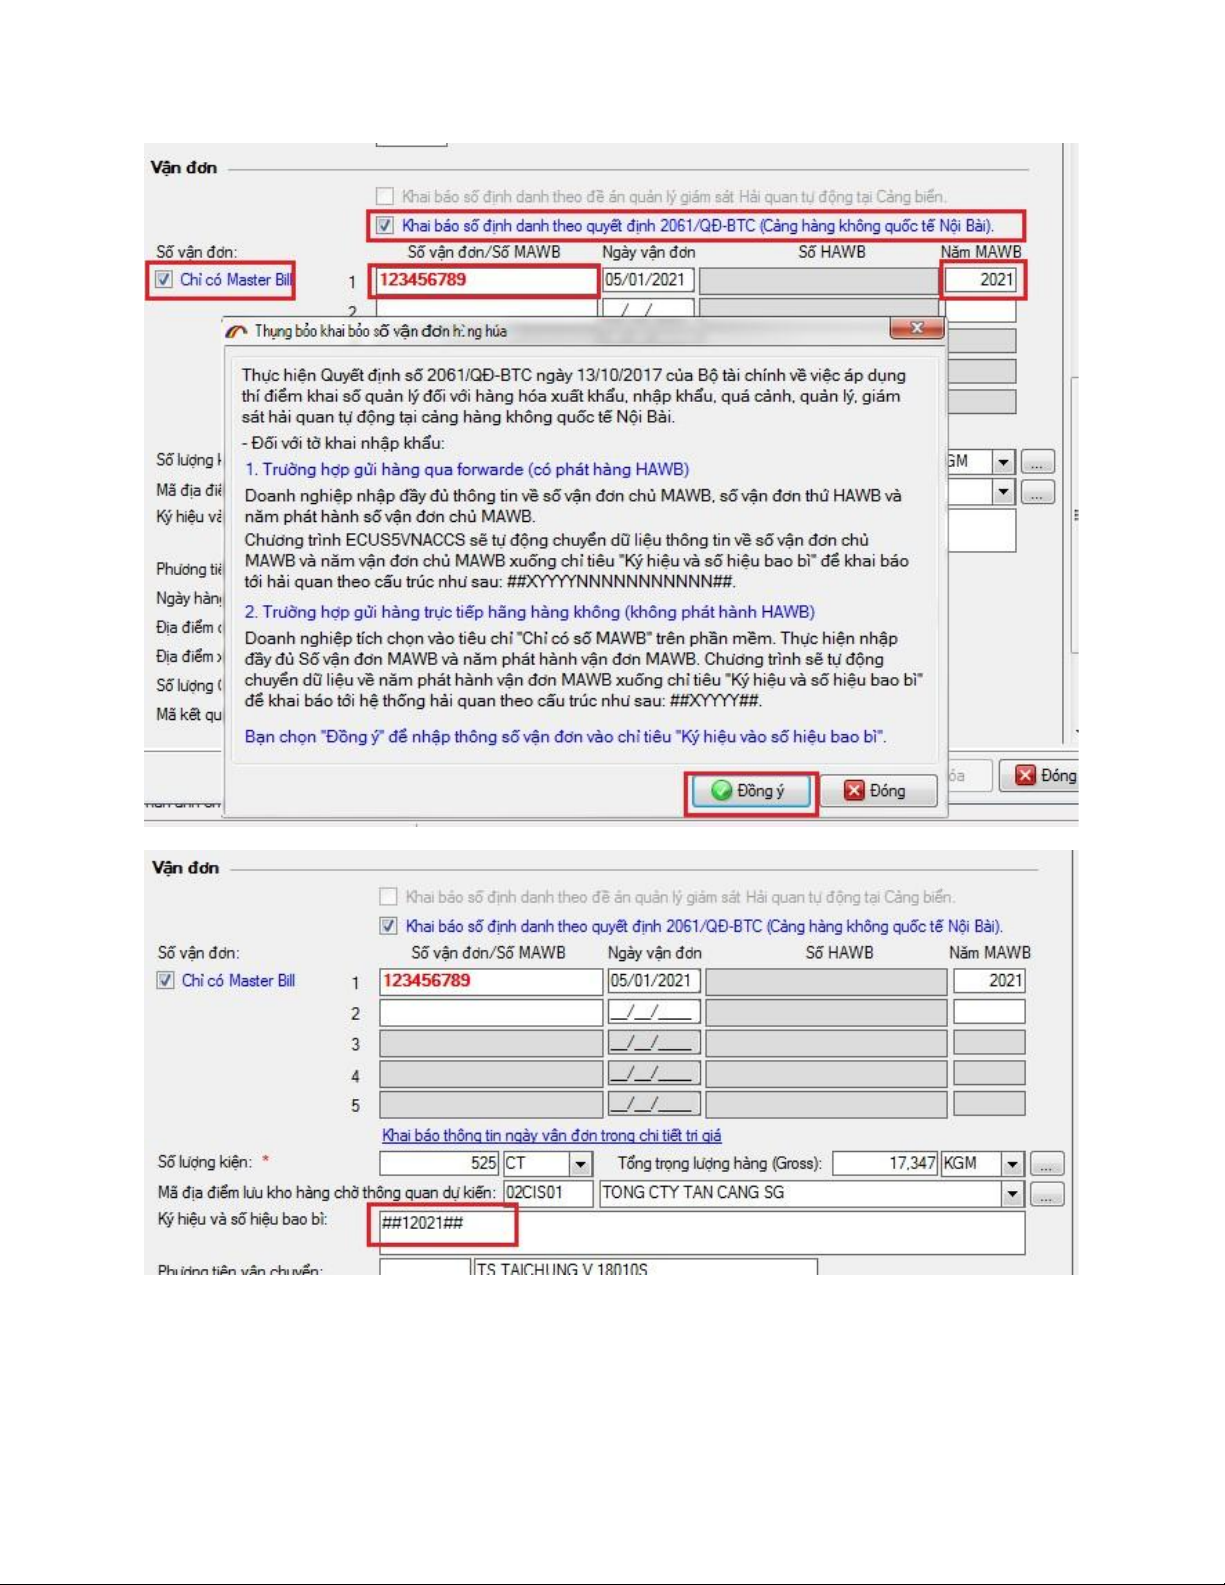Open the dropdown arrow below the unit dropdown, behind dialog

click(1003, 492)
